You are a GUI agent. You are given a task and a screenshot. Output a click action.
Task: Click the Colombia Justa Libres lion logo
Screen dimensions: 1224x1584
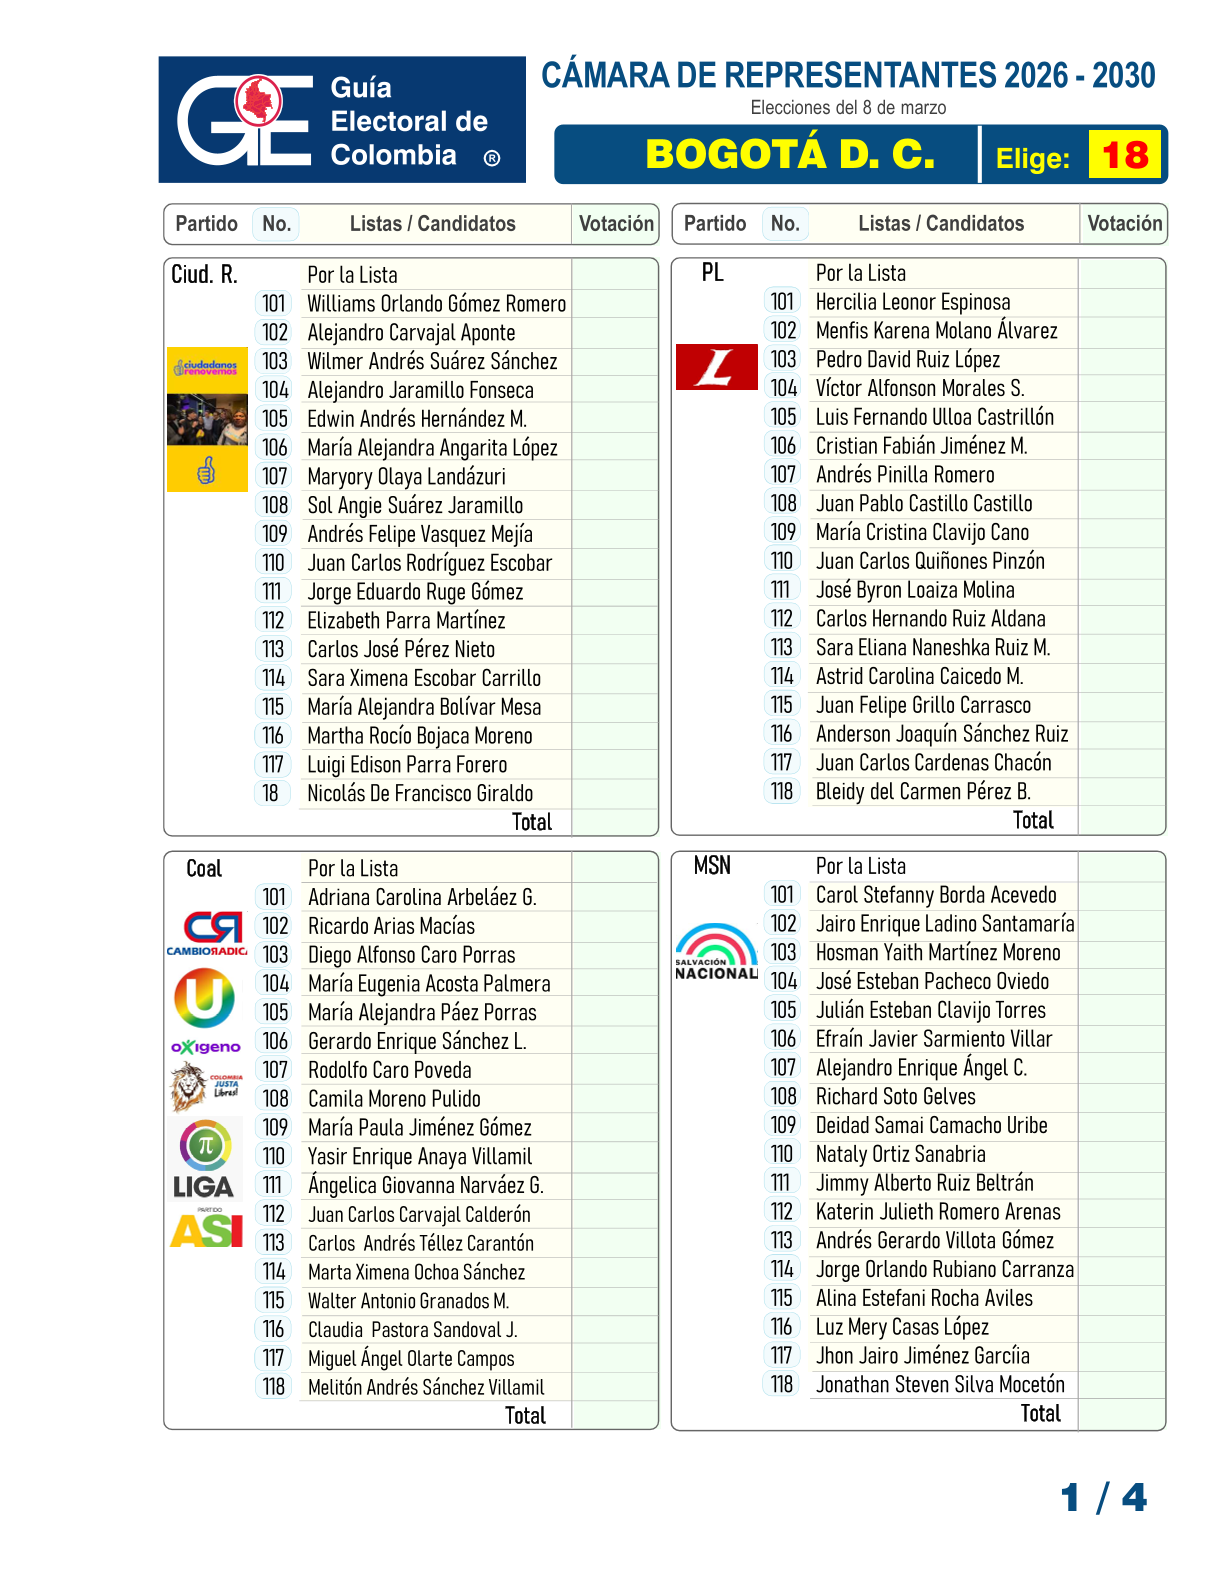click(x=207, y=1086)
